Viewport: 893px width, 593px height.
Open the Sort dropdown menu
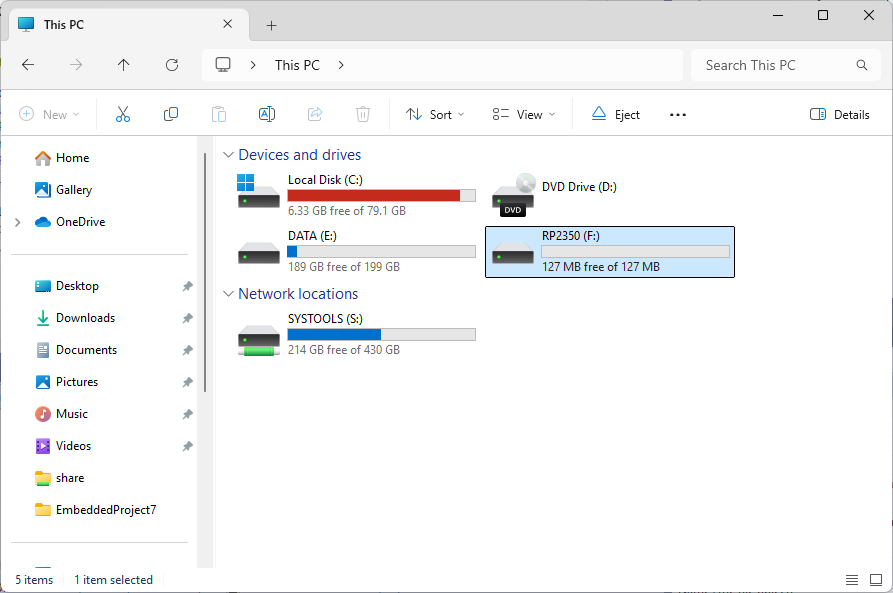[435, 114]
